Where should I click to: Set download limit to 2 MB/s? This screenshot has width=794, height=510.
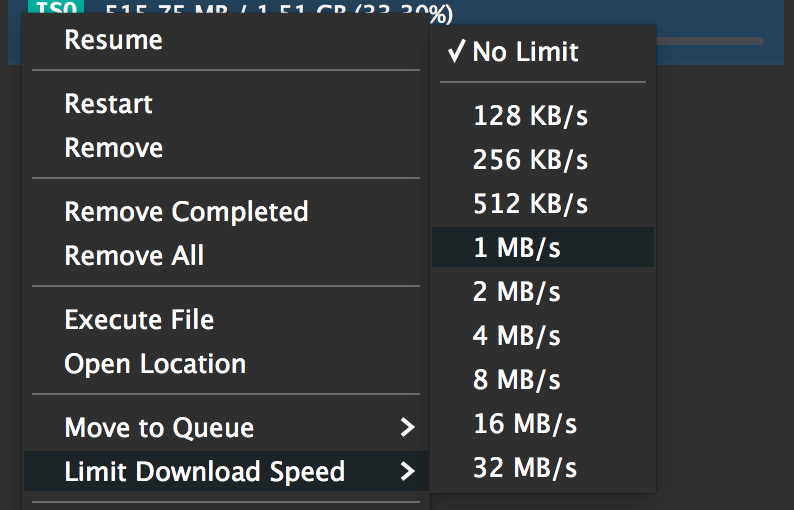[x=517, y=292]
